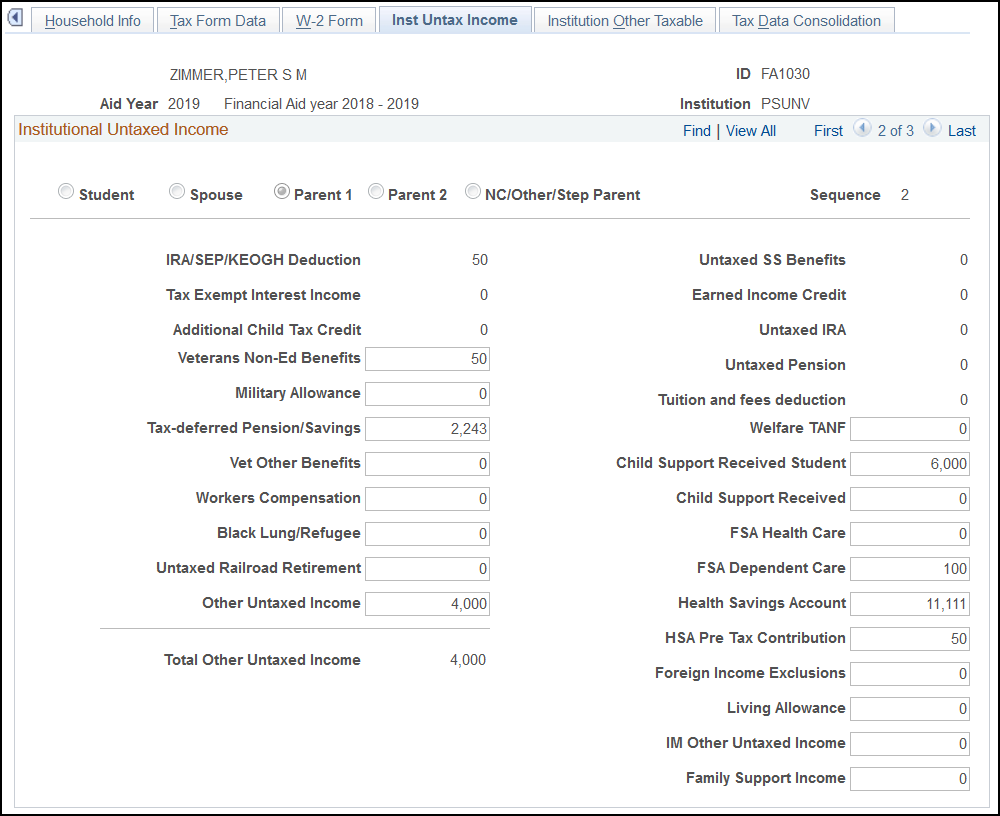Click the back navigation arrow icon

15,17
